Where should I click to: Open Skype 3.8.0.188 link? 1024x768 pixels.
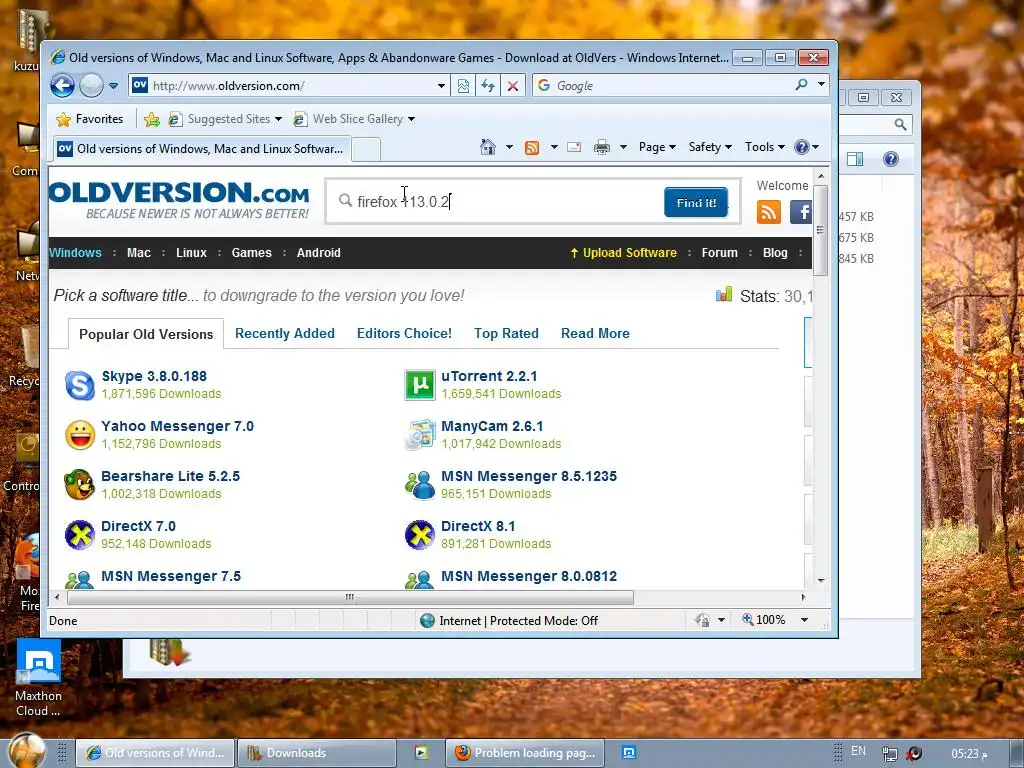[x=154, y=376]
